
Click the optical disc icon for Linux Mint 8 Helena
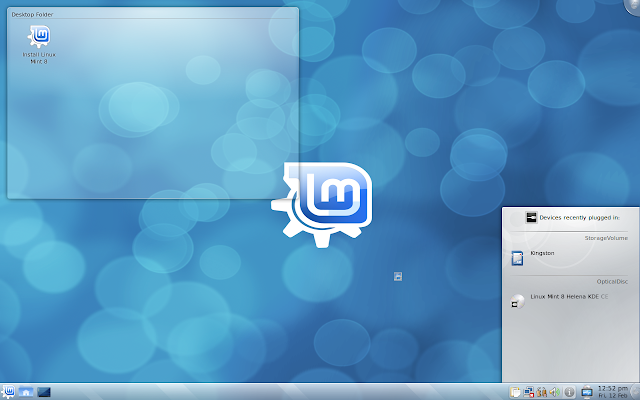[518, 302]
